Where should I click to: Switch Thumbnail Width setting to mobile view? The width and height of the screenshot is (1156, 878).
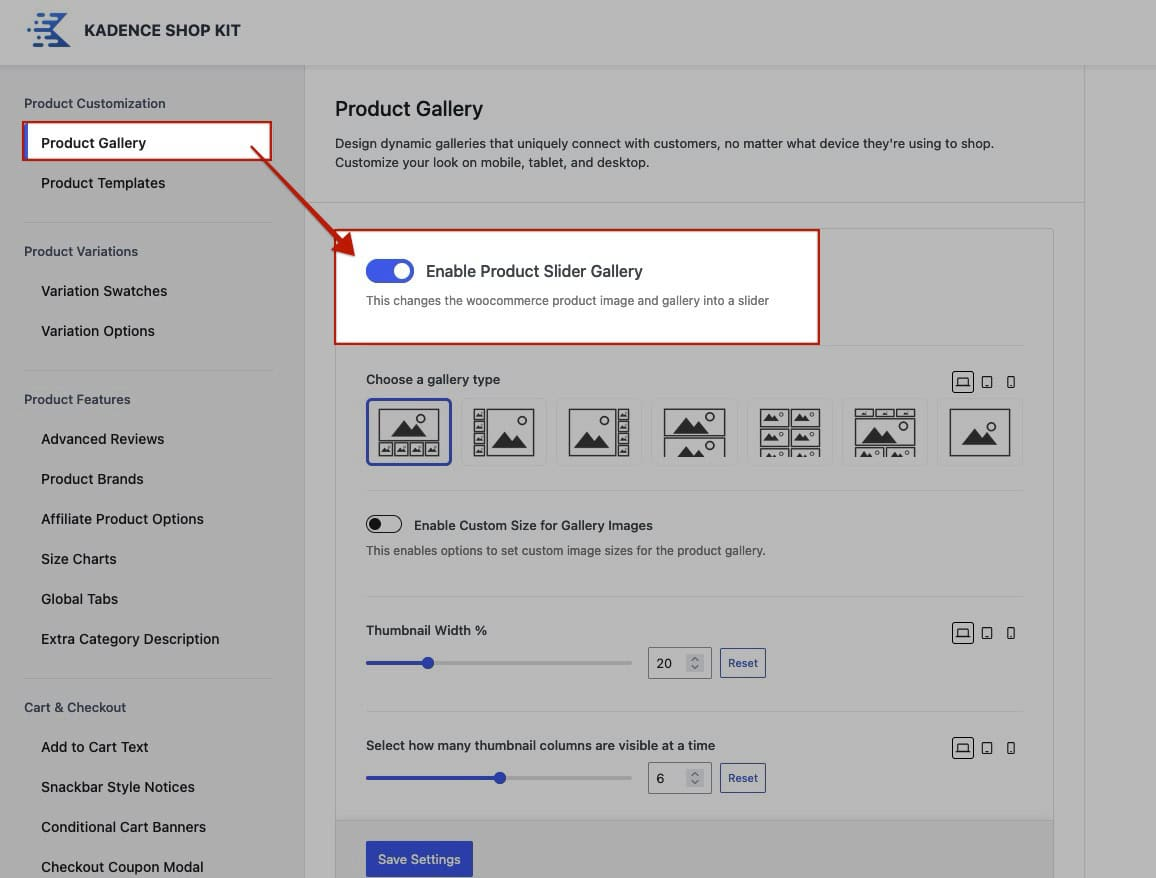1011,633
